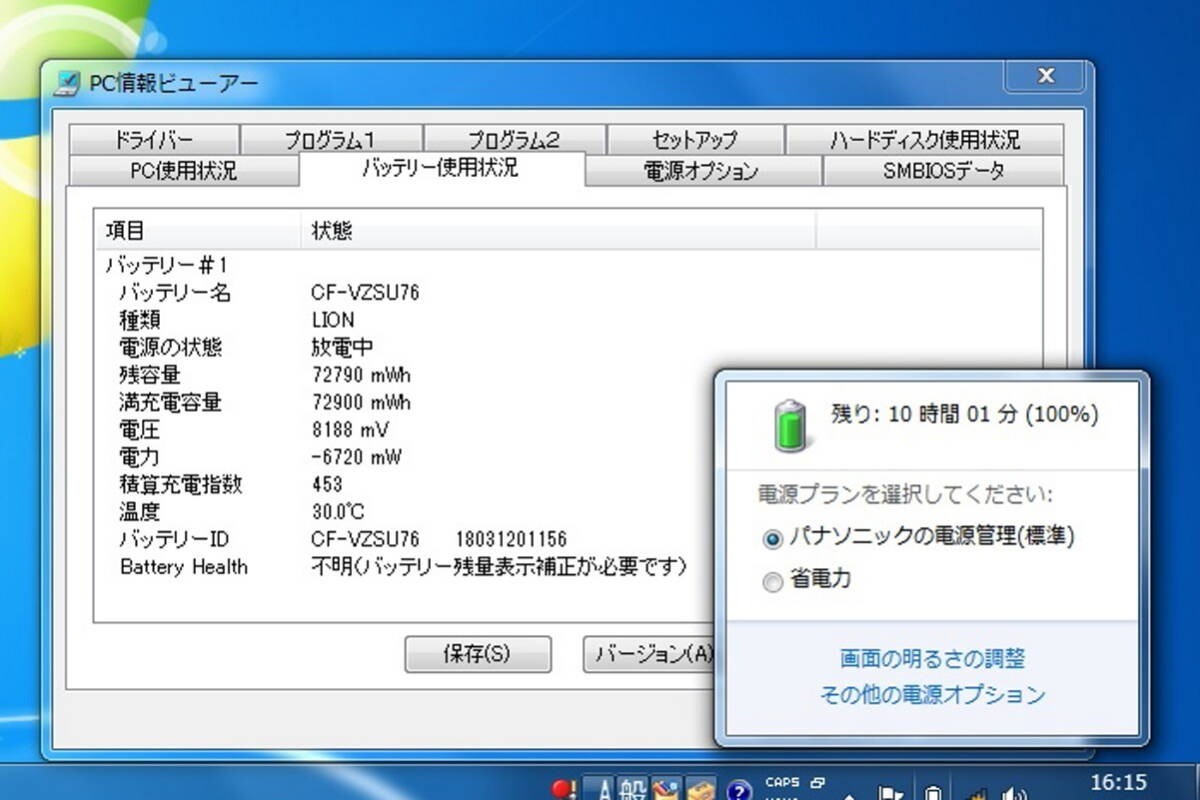Click the 18031201156 battery ID number
The image size is (1200, 800).
511,540
